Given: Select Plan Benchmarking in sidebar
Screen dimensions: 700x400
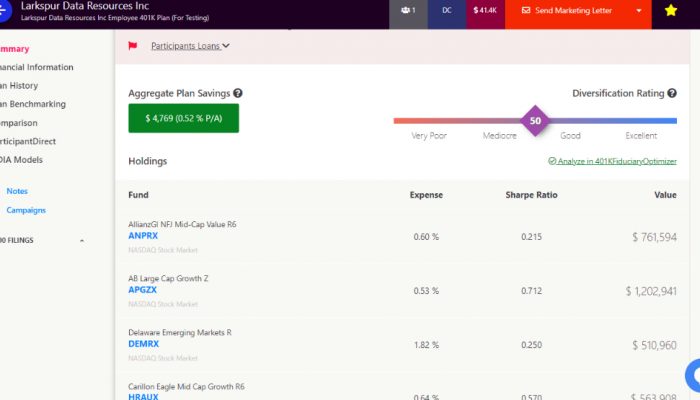Looking at the screenshot, I should click(32, 104).
